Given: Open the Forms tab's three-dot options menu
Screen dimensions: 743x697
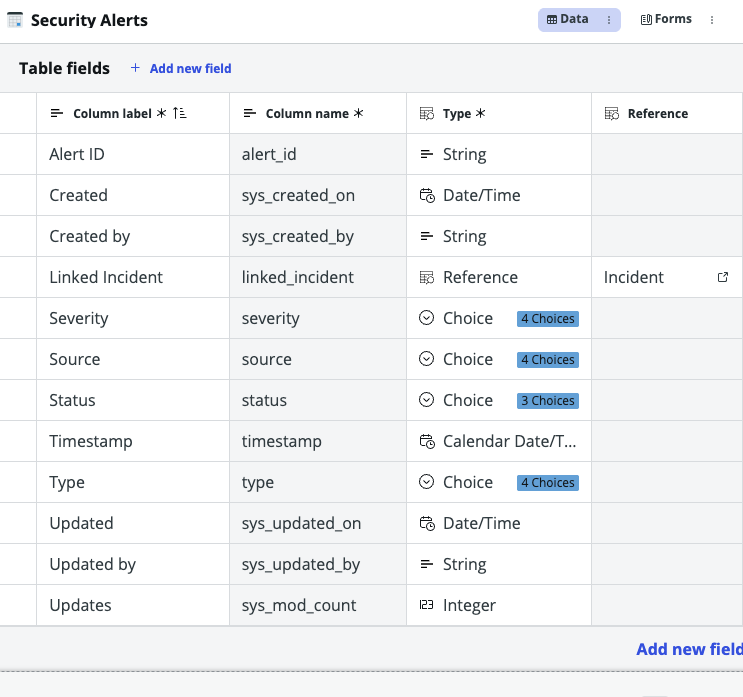Looking at the screenshot, I should [x=712, y=20].
